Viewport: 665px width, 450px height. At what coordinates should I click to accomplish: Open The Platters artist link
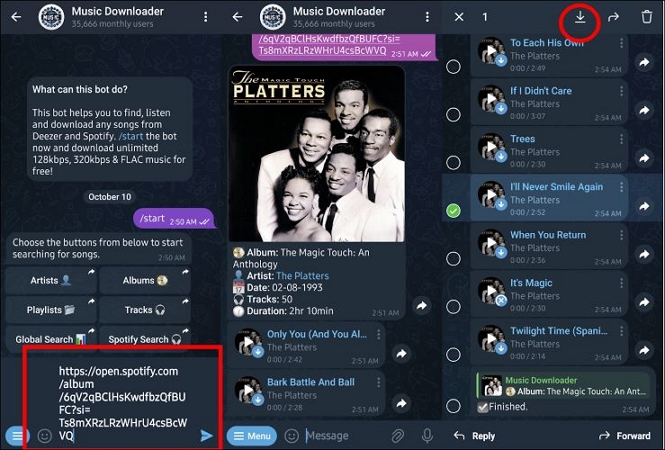[x=302, y=276]
